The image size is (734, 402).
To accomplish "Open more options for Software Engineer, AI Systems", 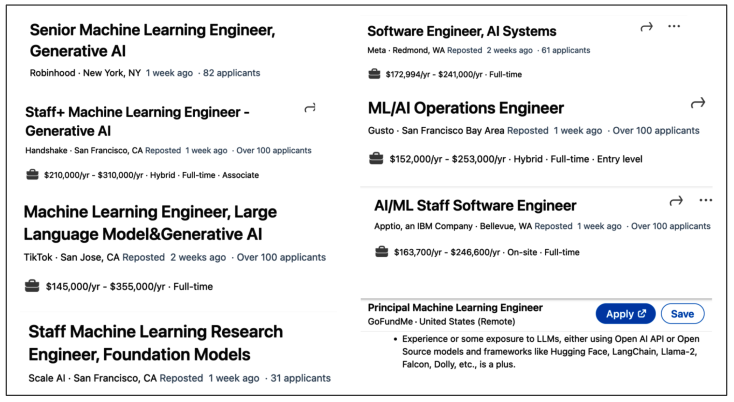I will pyautogui.click(x=674, y=27).
